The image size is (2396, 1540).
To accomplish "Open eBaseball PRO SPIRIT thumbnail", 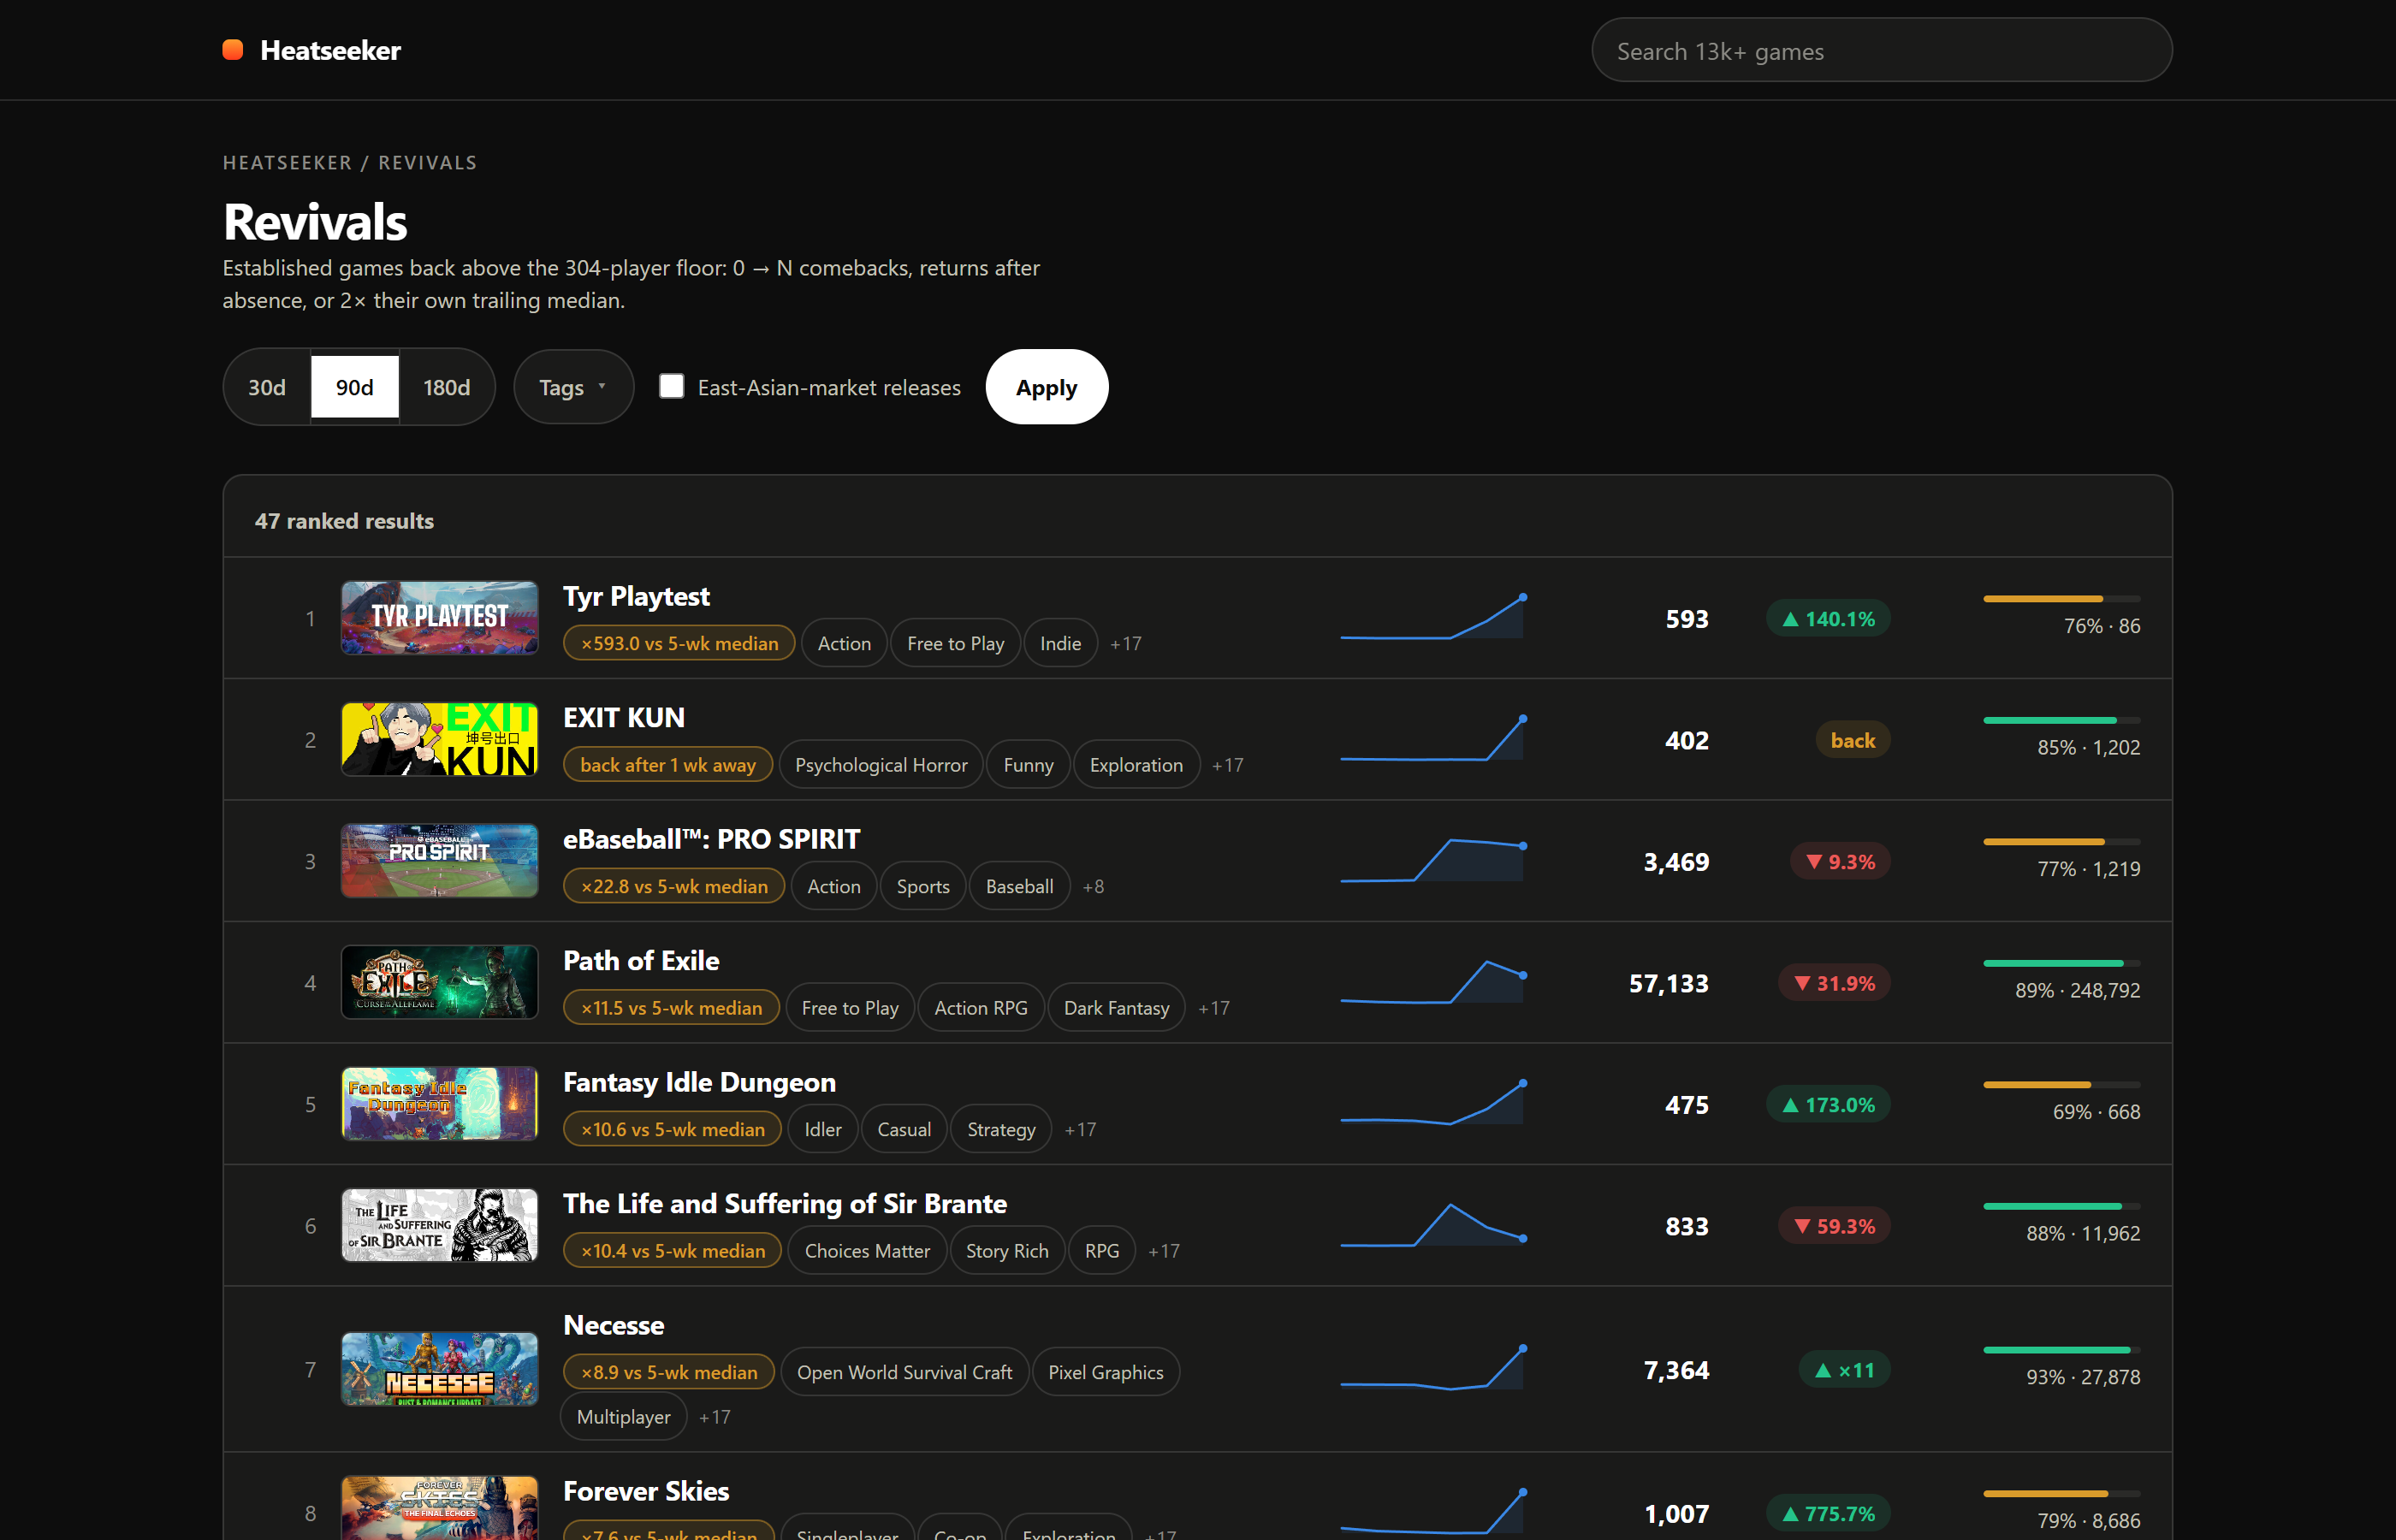I will (439, 861).
